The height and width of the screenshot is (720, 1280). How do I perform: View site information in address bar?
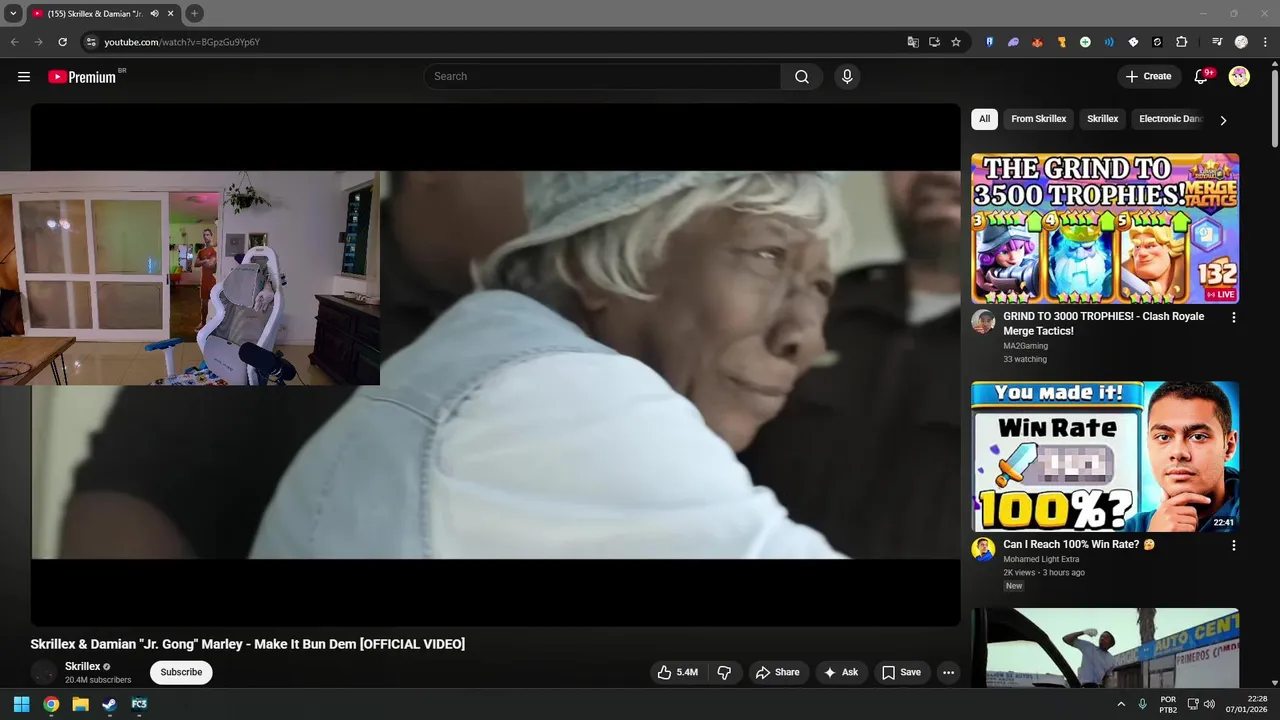click(x=91, y=42)
